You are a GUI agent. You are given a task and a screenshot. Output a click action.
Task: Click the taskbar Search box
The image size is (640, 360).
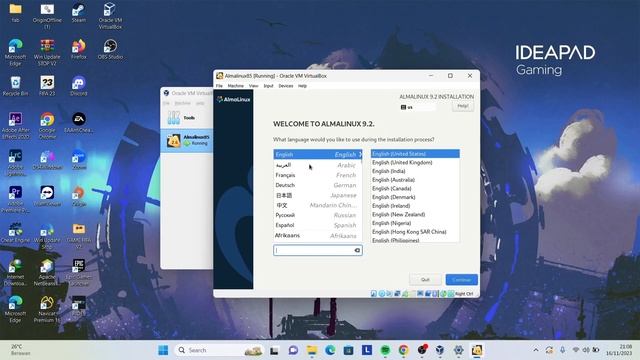coord(219,350)
